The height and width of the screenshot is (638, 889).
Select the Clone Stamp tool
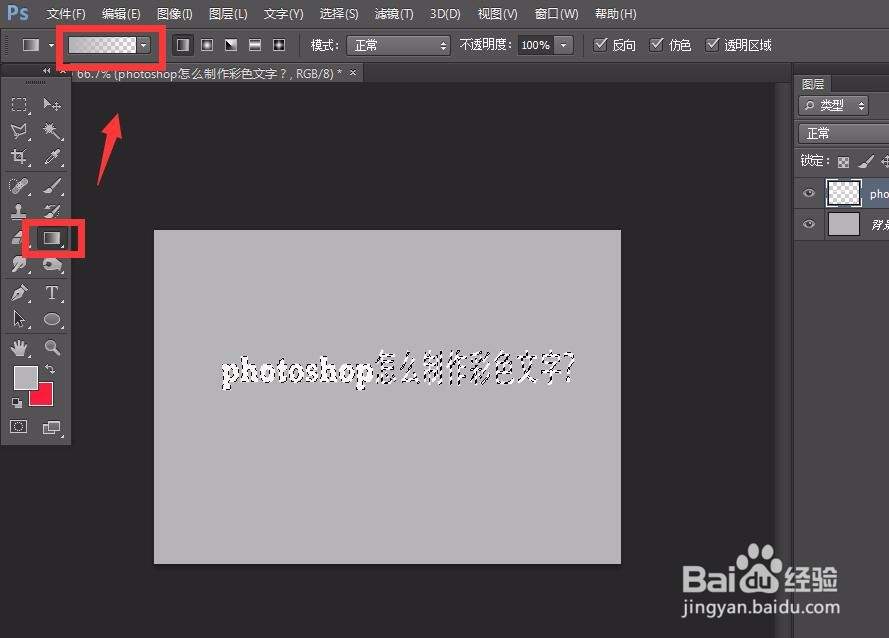[x=19, y=211]
